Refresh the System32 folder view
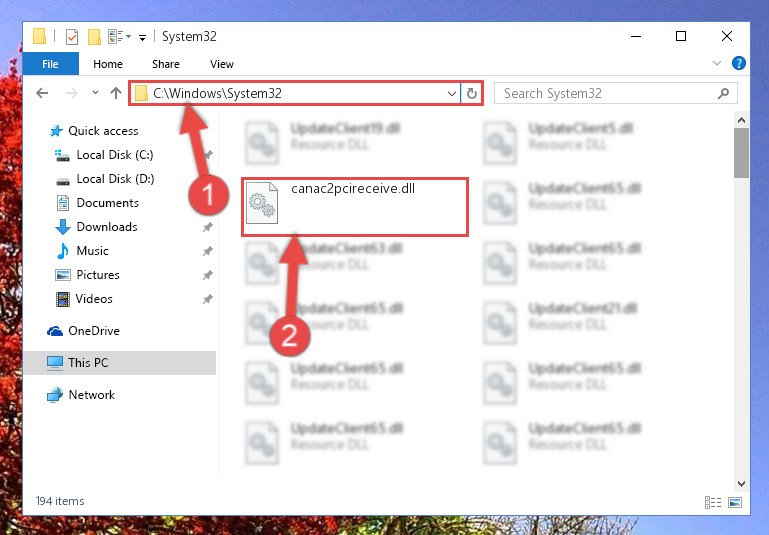 pyautogui.click(x=472, y=93)
